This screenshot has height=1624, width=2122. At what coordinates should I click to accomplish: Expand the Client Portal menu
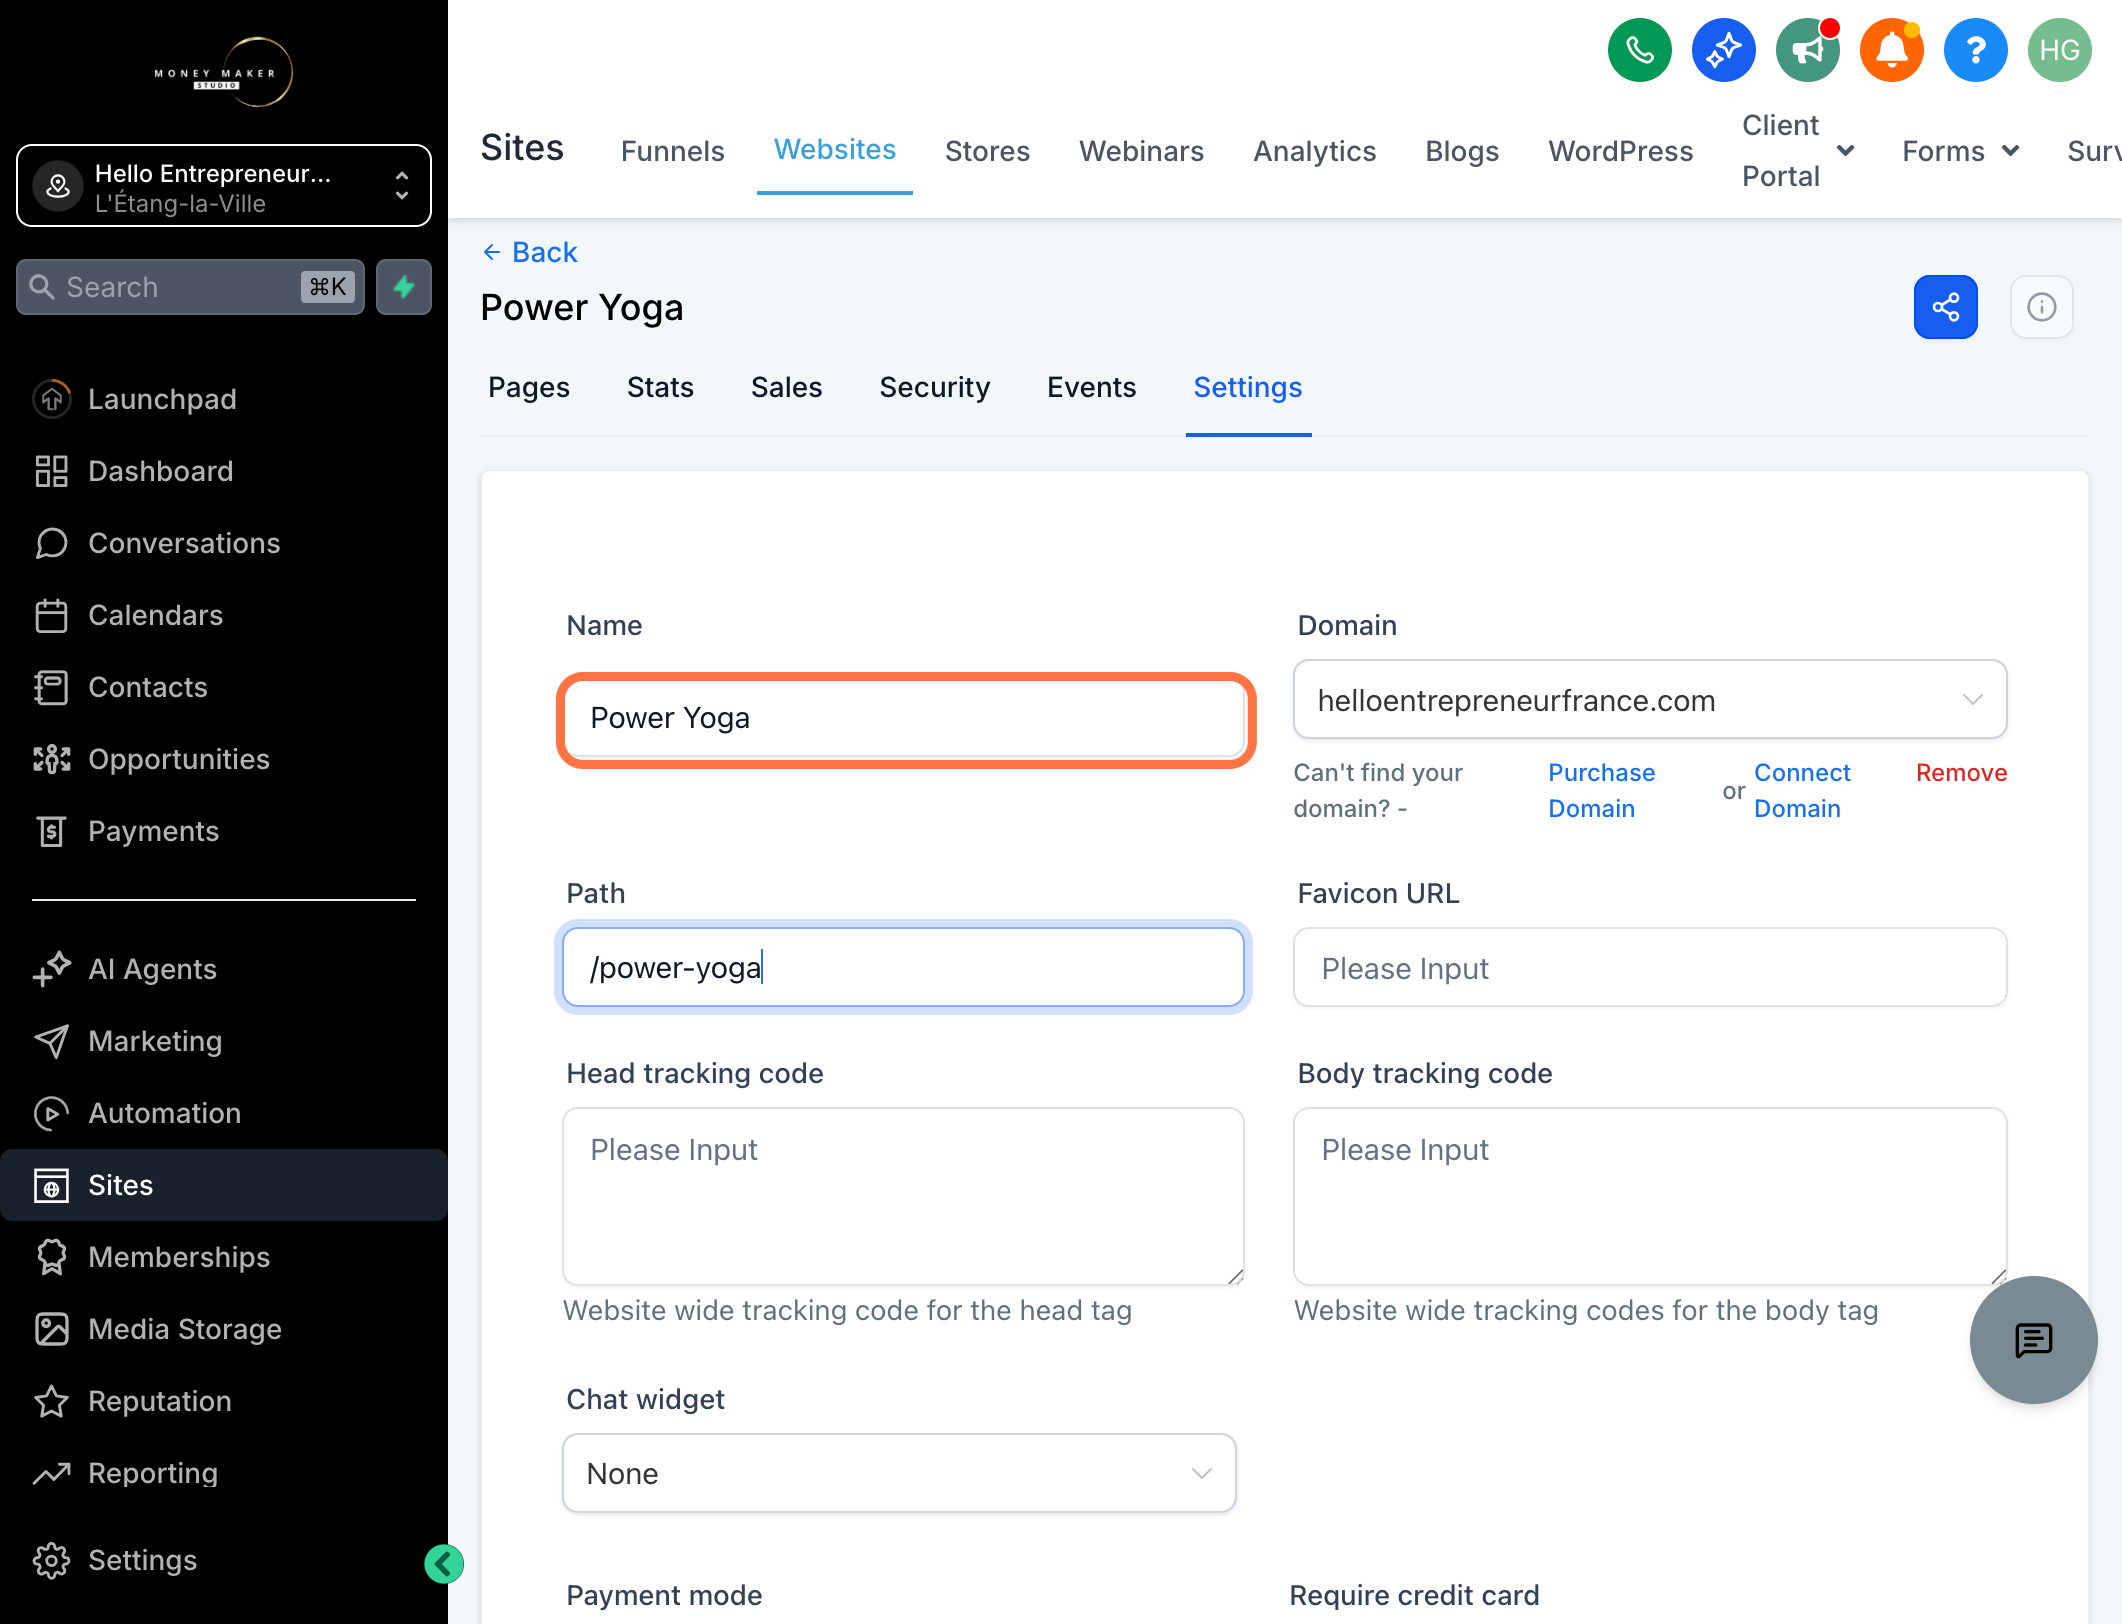click(1797, 151)
